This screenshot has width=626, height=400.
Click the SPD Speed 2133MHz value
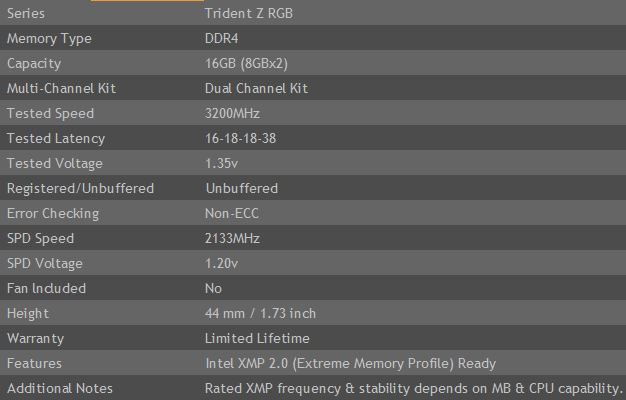tap(232, 239)
